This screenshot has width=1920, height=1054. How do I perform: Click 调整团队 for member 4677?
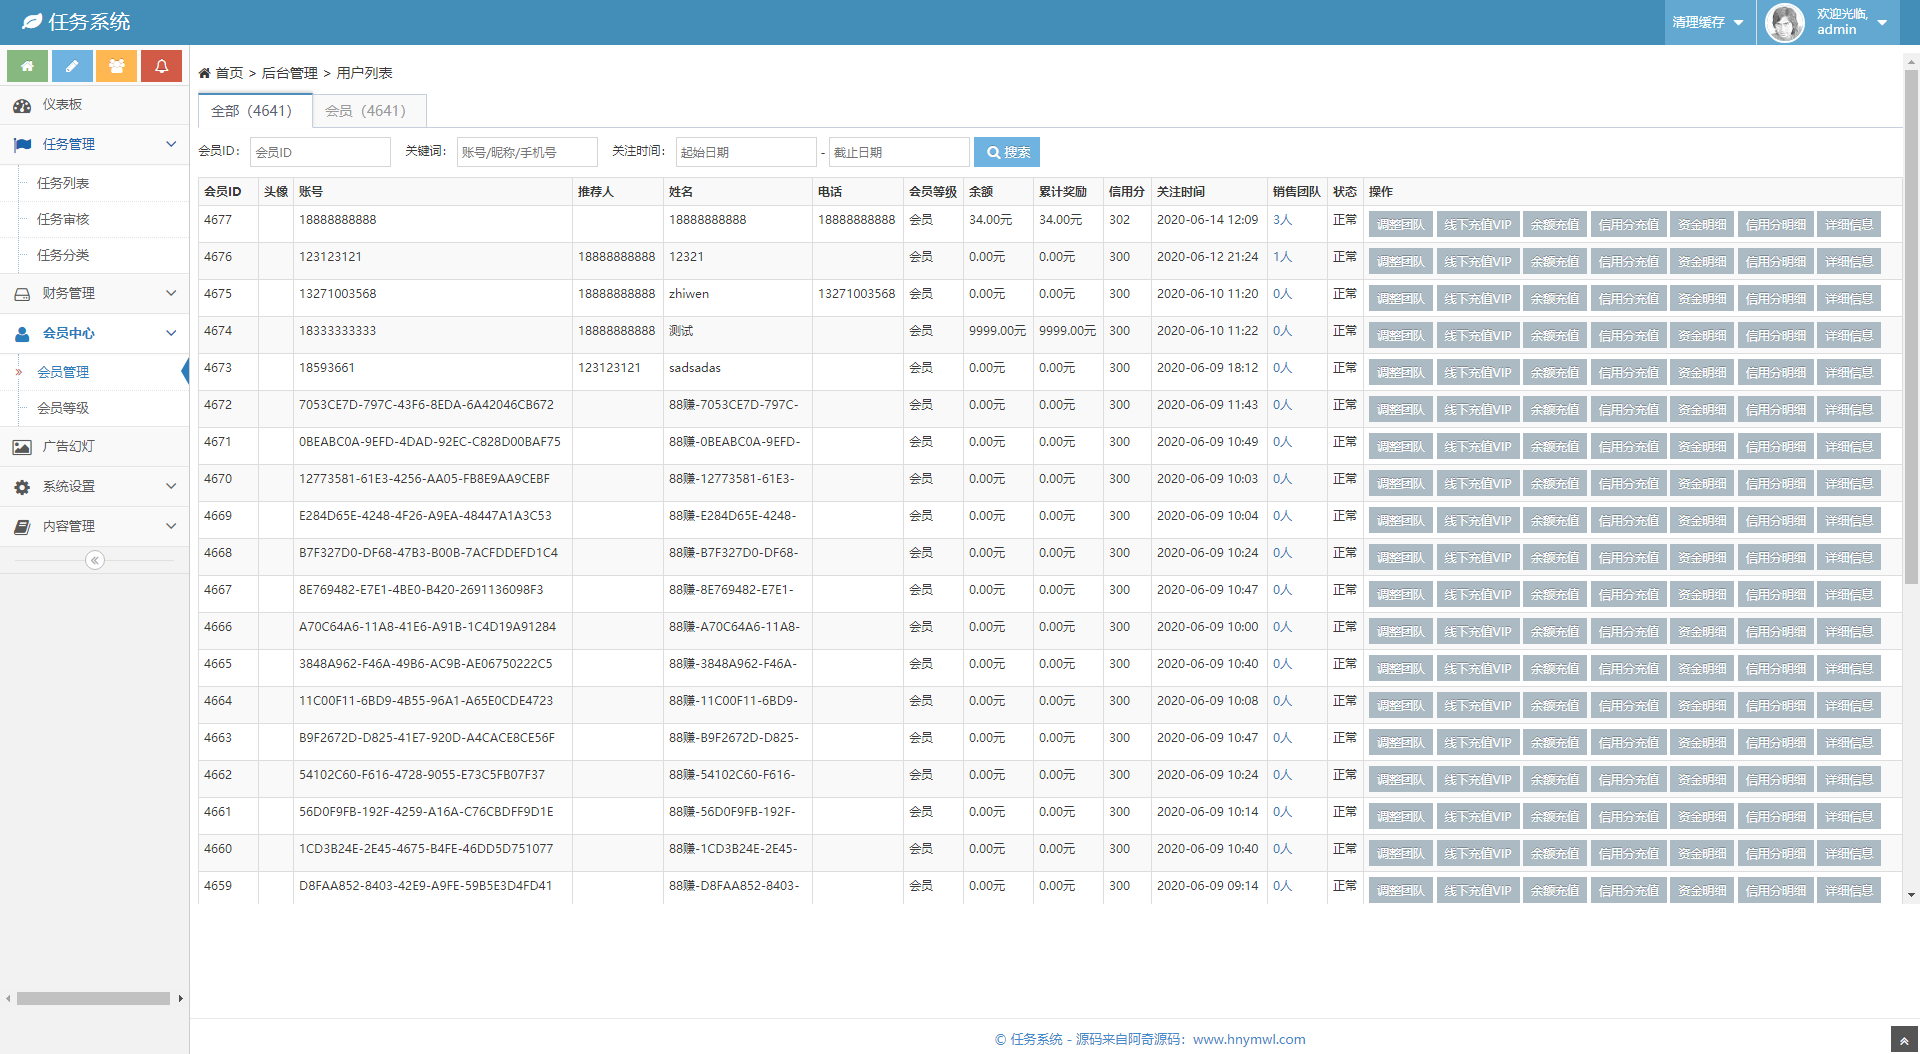(1400, 225)
